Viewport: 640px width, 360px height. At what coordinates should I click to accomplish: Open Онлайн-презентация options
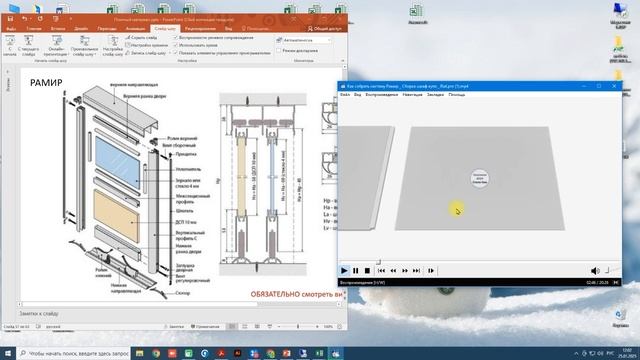56,46
